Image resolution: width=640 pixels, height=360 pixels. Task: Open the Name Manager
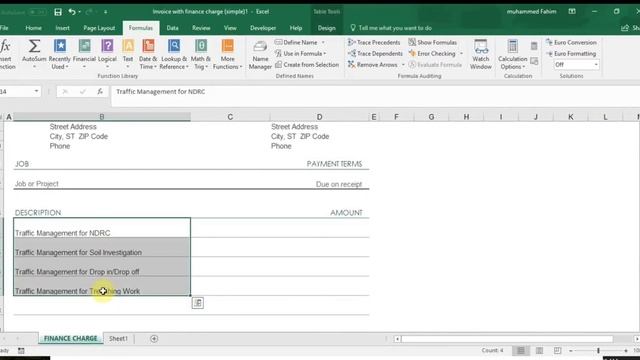(260, 55)
